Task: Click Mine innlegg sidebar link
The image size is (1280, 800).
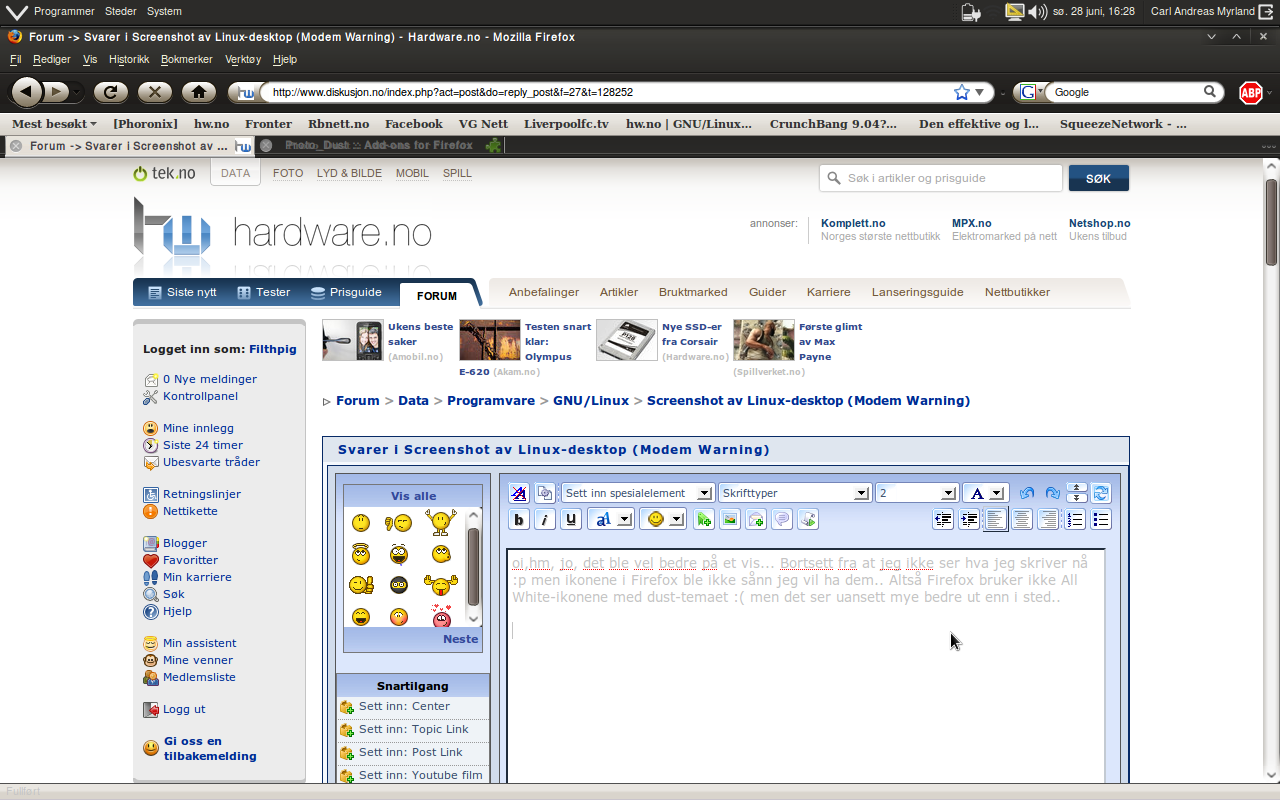Action: pyautogui.click(x=198, y=428)
